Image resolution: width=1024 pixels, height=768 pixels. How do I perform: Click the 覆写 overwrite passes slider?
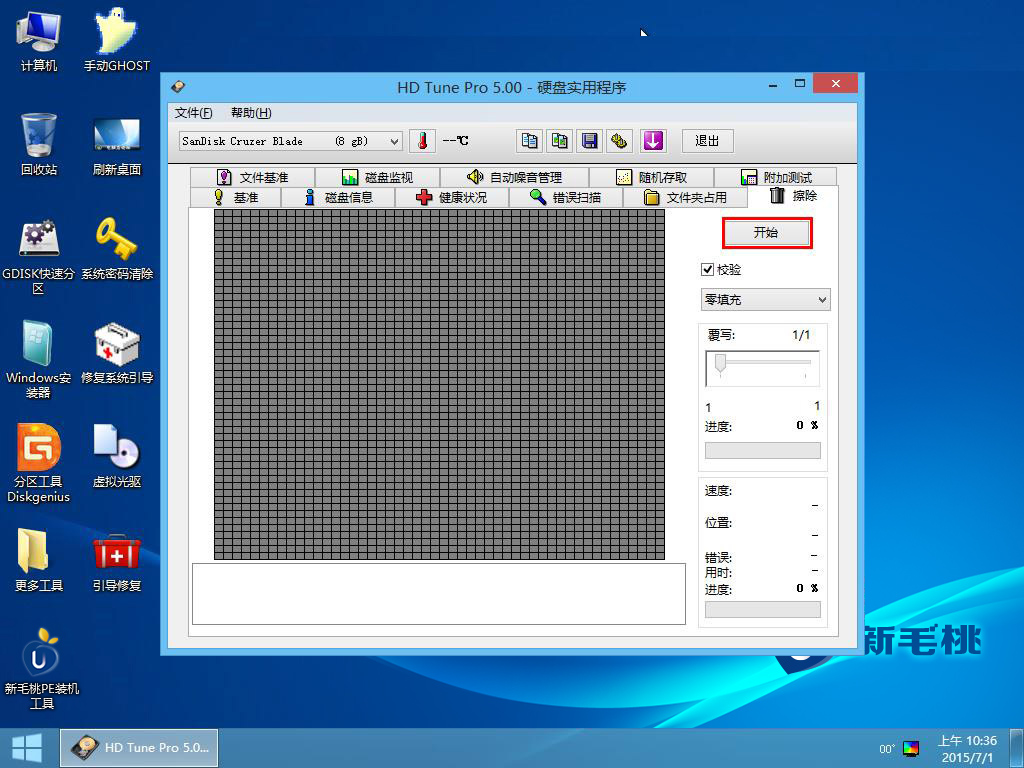coord(762,368)
